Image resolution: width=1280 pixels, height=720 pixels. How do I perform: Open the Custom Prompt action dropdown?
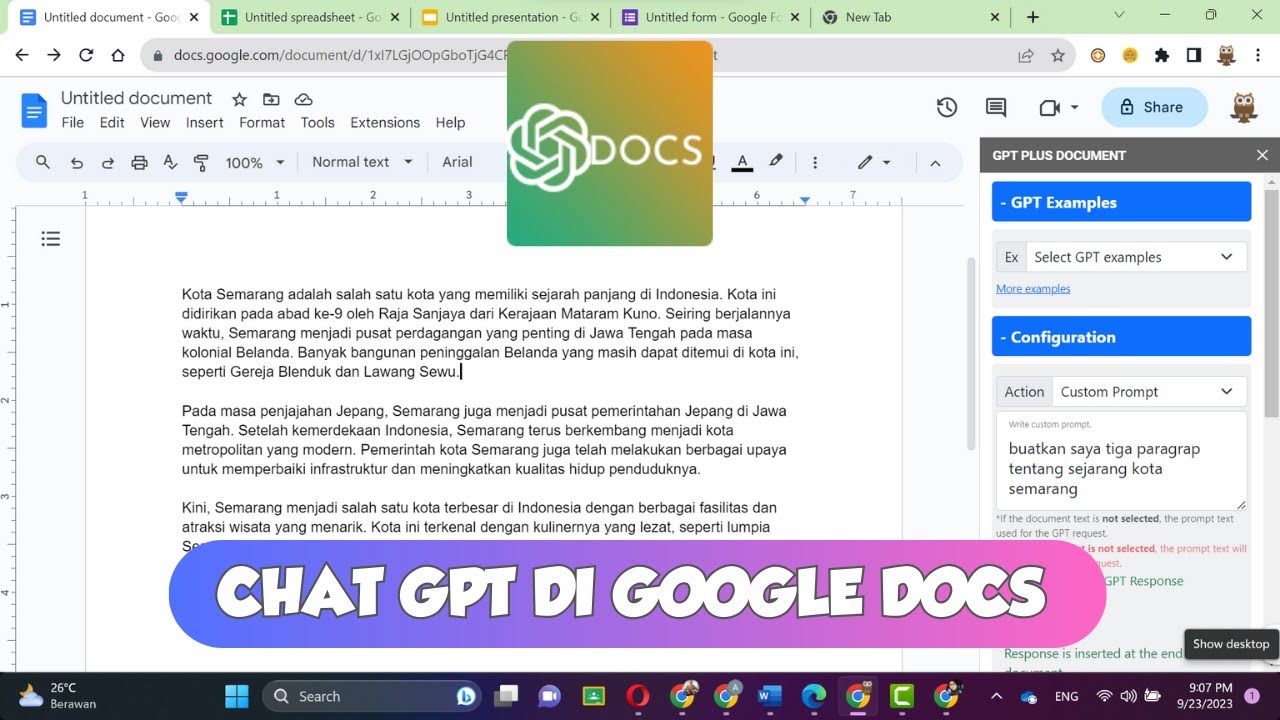(1149, 391)
